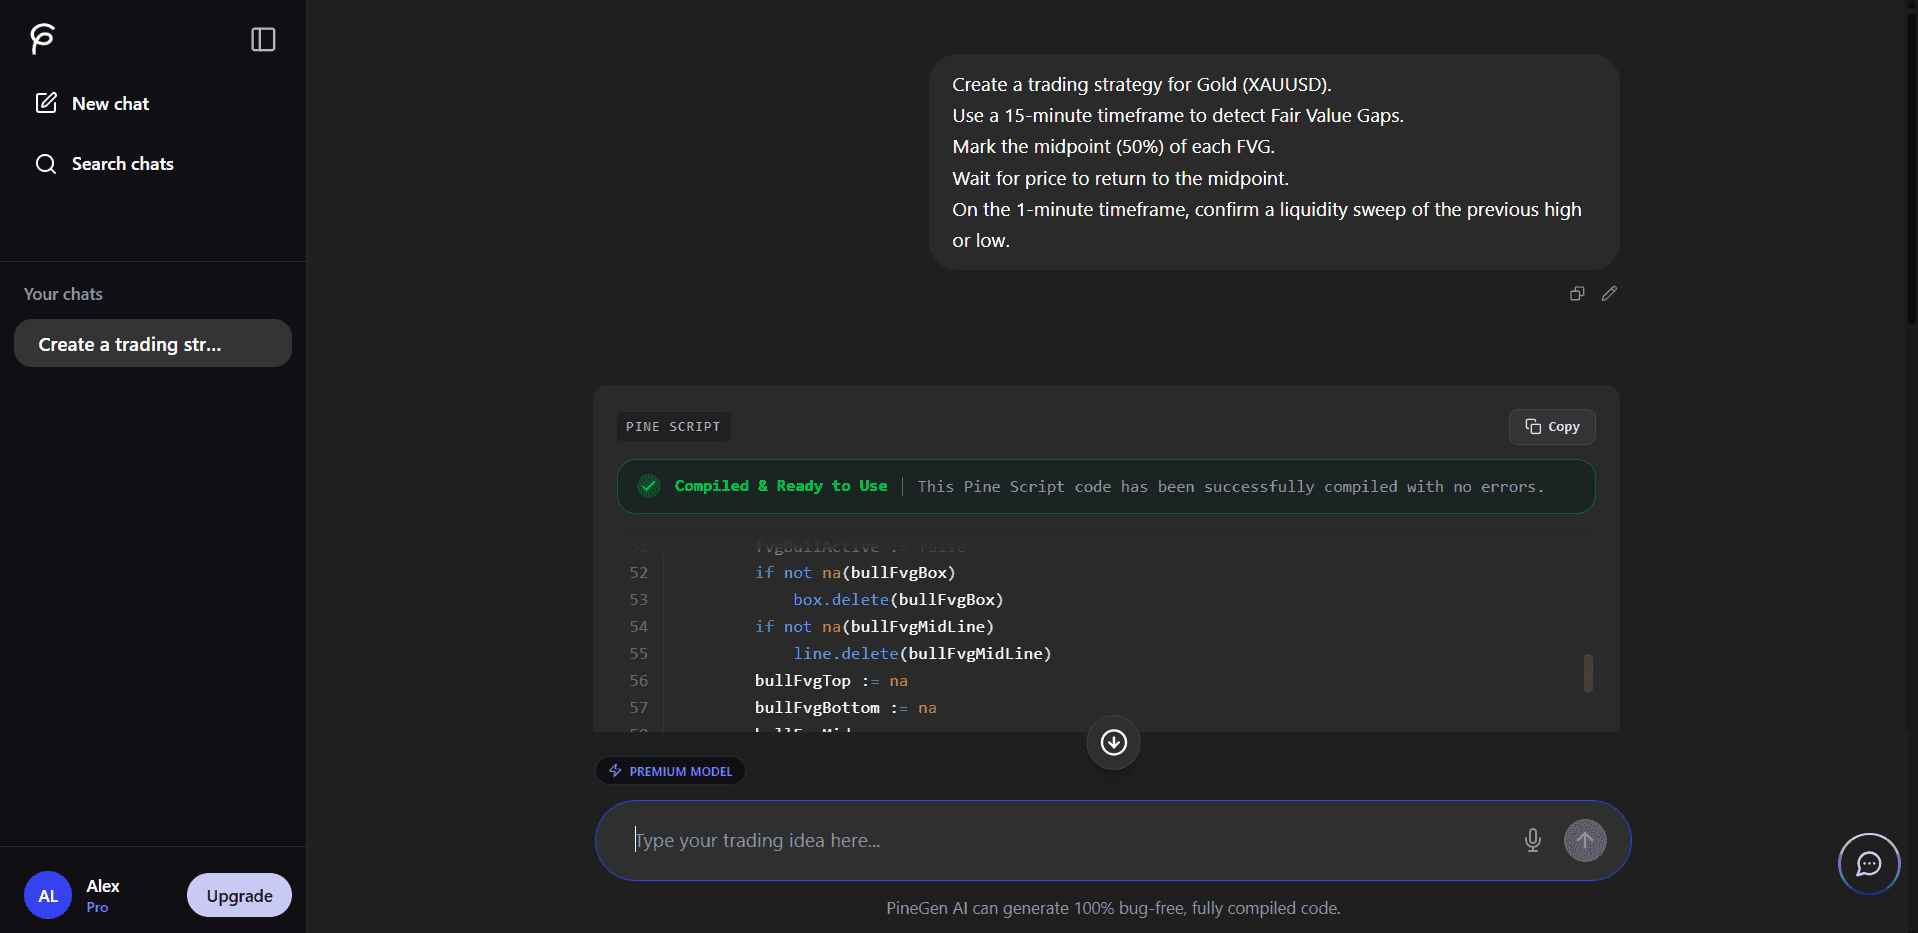Viewport: 1918px width, 933px height.
Task: Click the green compiled checkmark icon
Action: pos(649,486)
